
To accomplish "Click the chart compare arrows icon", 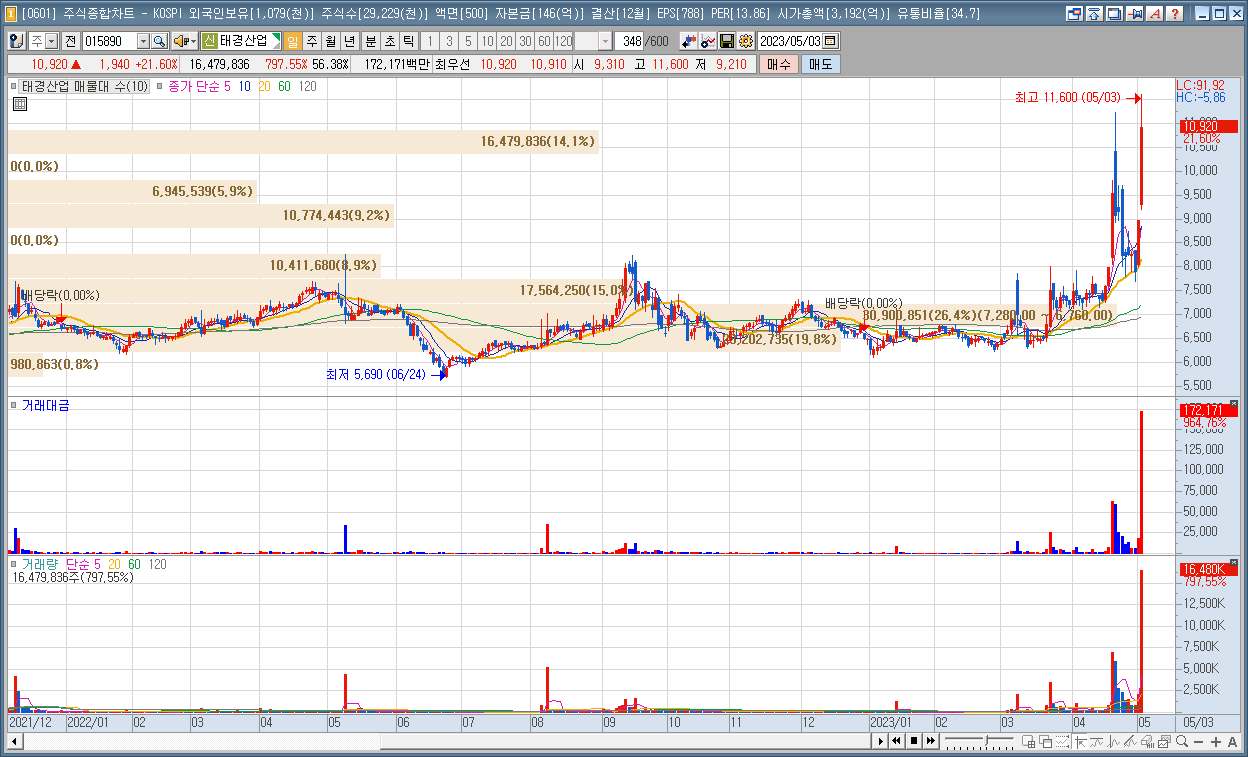I will [x=689, y=41].
